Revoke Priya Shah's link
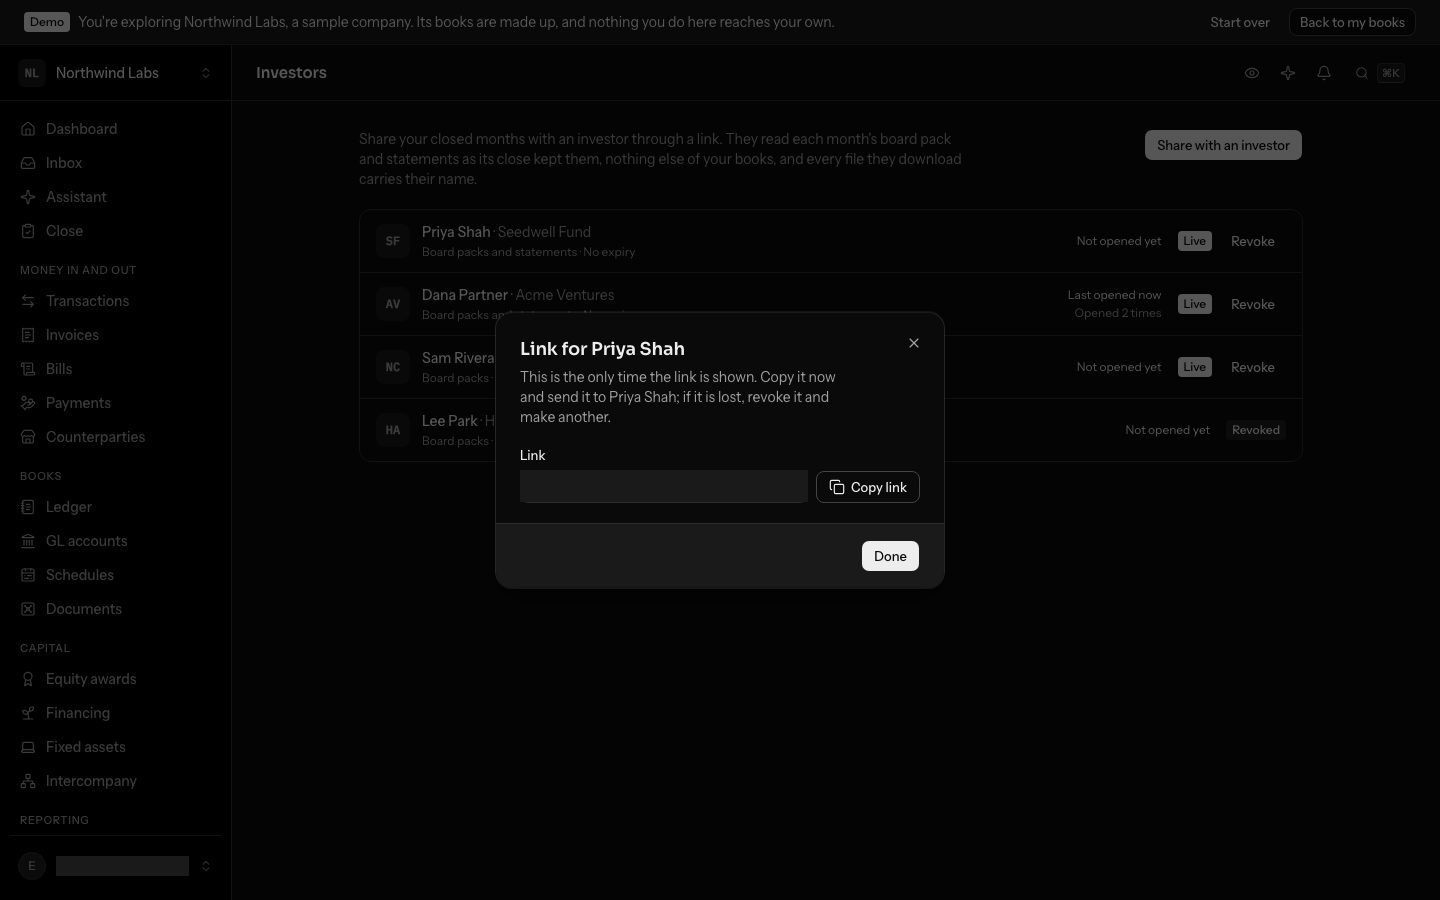The width and height of the screenshot is (1440, 900). click(x=1252, y=241)
